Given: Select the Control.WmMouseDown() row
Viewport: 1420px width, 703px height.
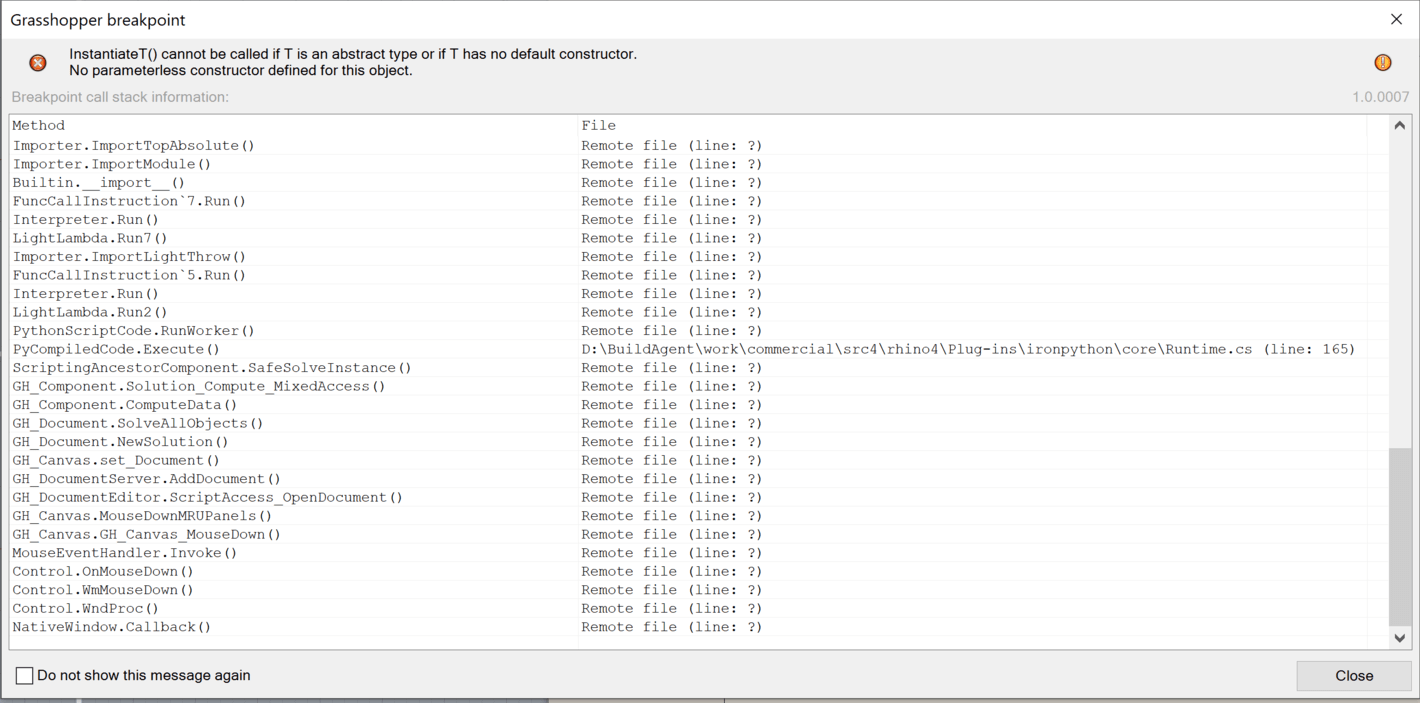Looking at the screenshot, I should (688, 590).
